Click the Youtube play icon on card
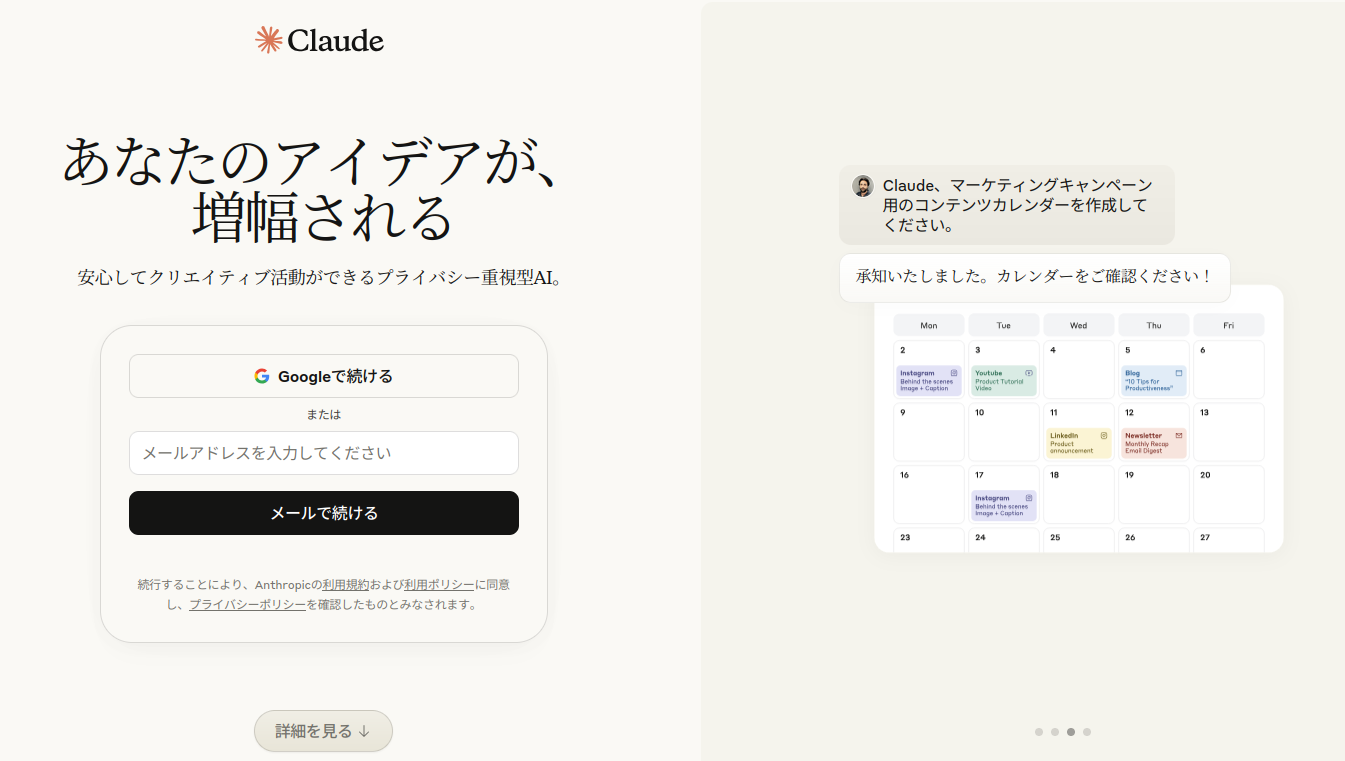Image resolution: width=1345 pixels, height=761 pixels. click(x=1029, y=373)
